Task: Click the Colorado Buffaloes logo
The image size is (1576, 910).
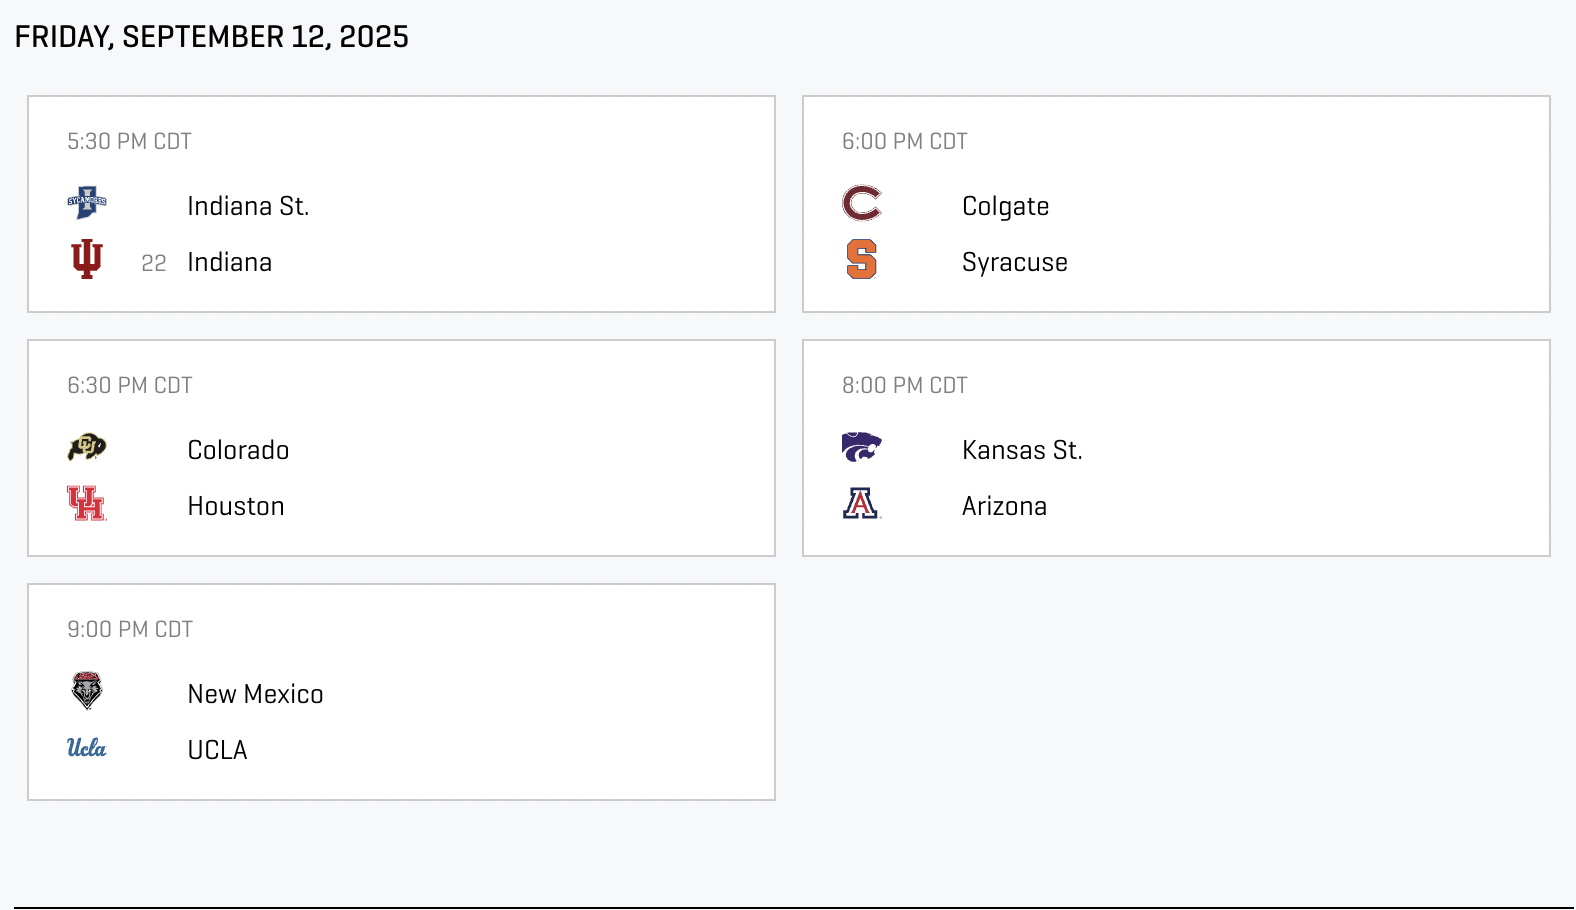Action: pyautogui.click(x=87, y=447)
